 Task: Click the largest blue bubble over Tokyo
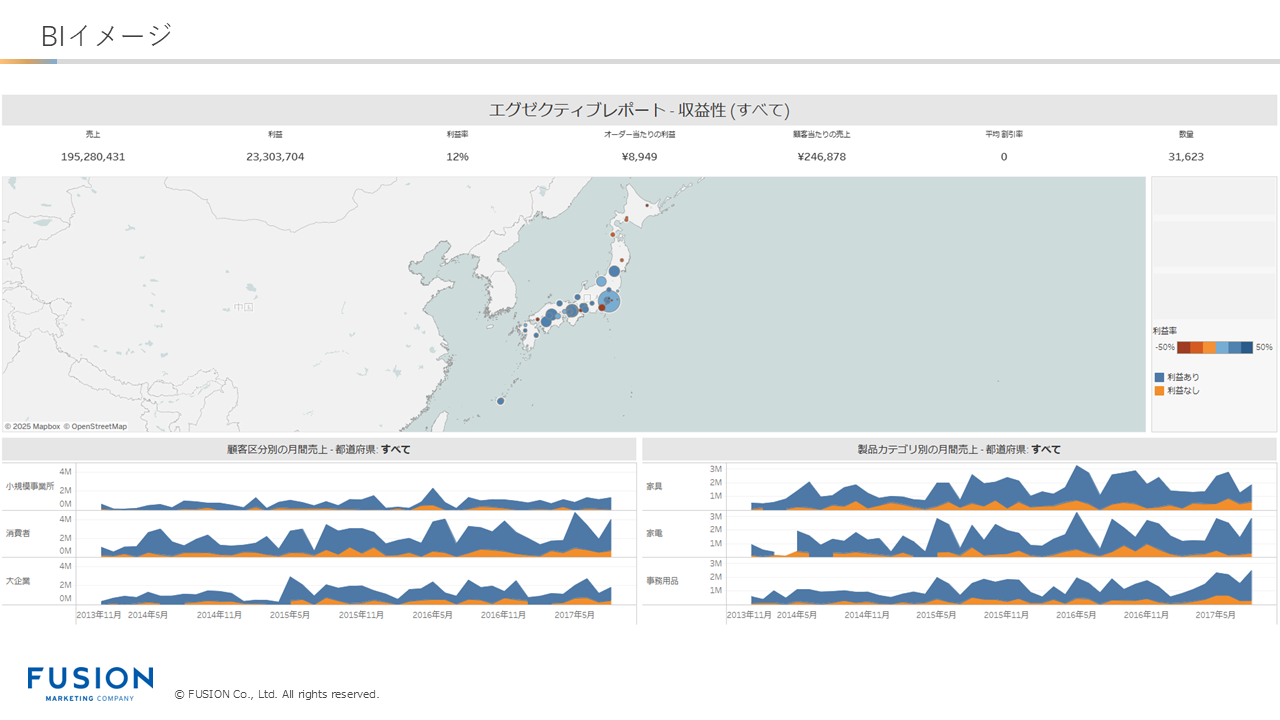609,301
